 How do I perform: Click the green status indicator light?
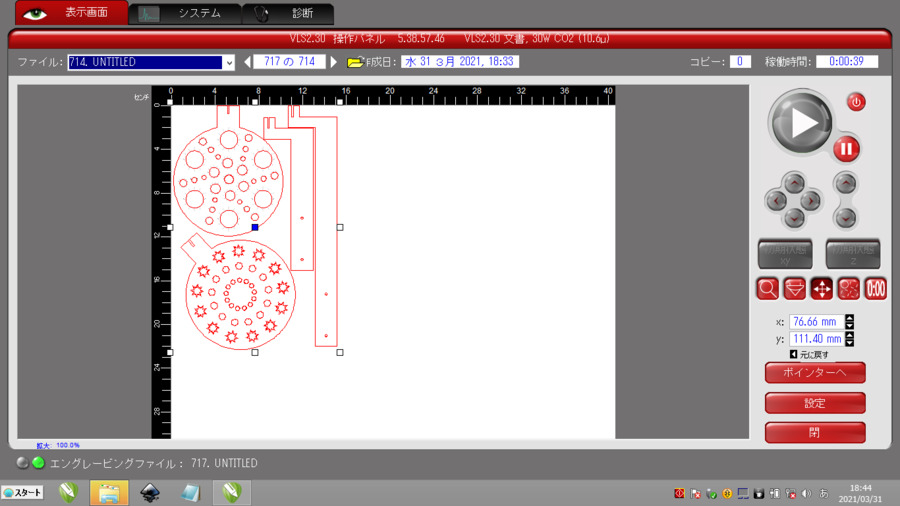point(38,462)
